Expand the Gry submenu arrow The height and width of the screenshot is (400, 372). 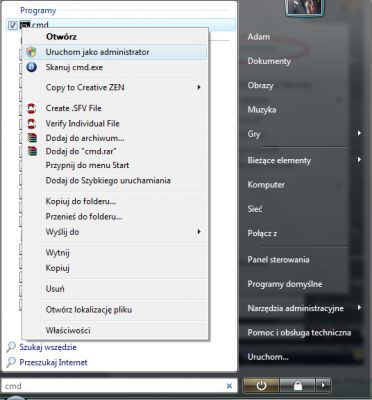359,133
